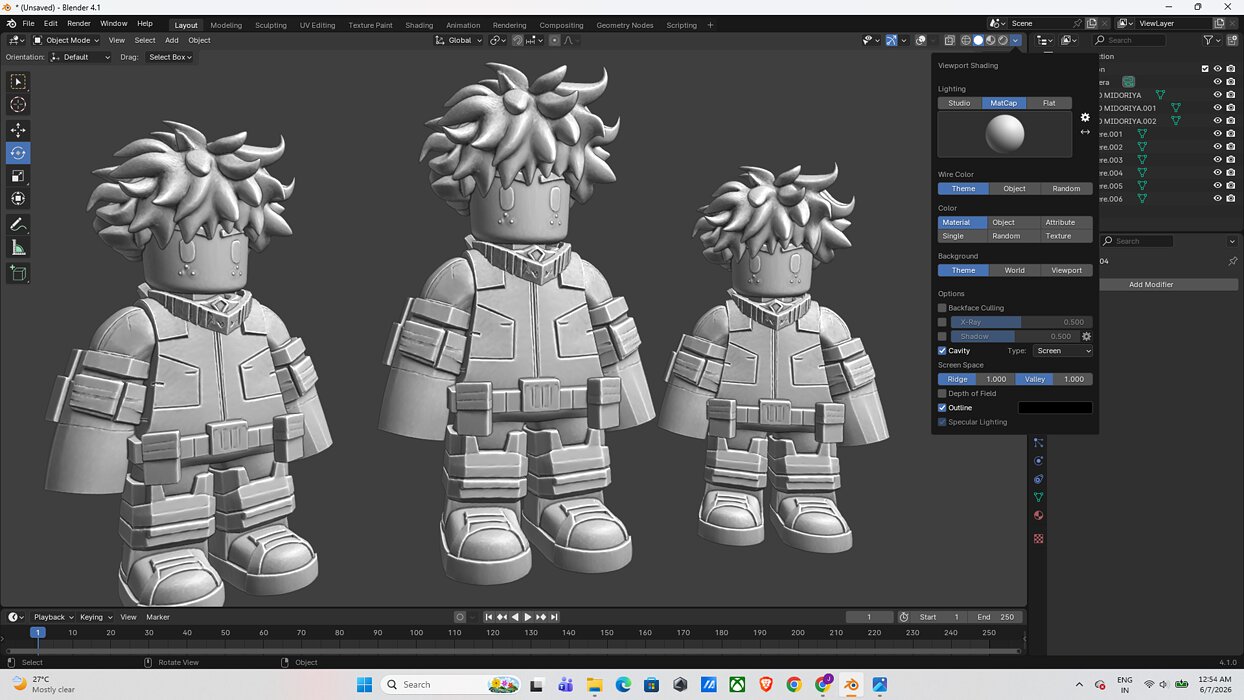Enable the X-Ray checkbox in shading popover
This screenshot has height=700, width=1244.
coord(942,322)
